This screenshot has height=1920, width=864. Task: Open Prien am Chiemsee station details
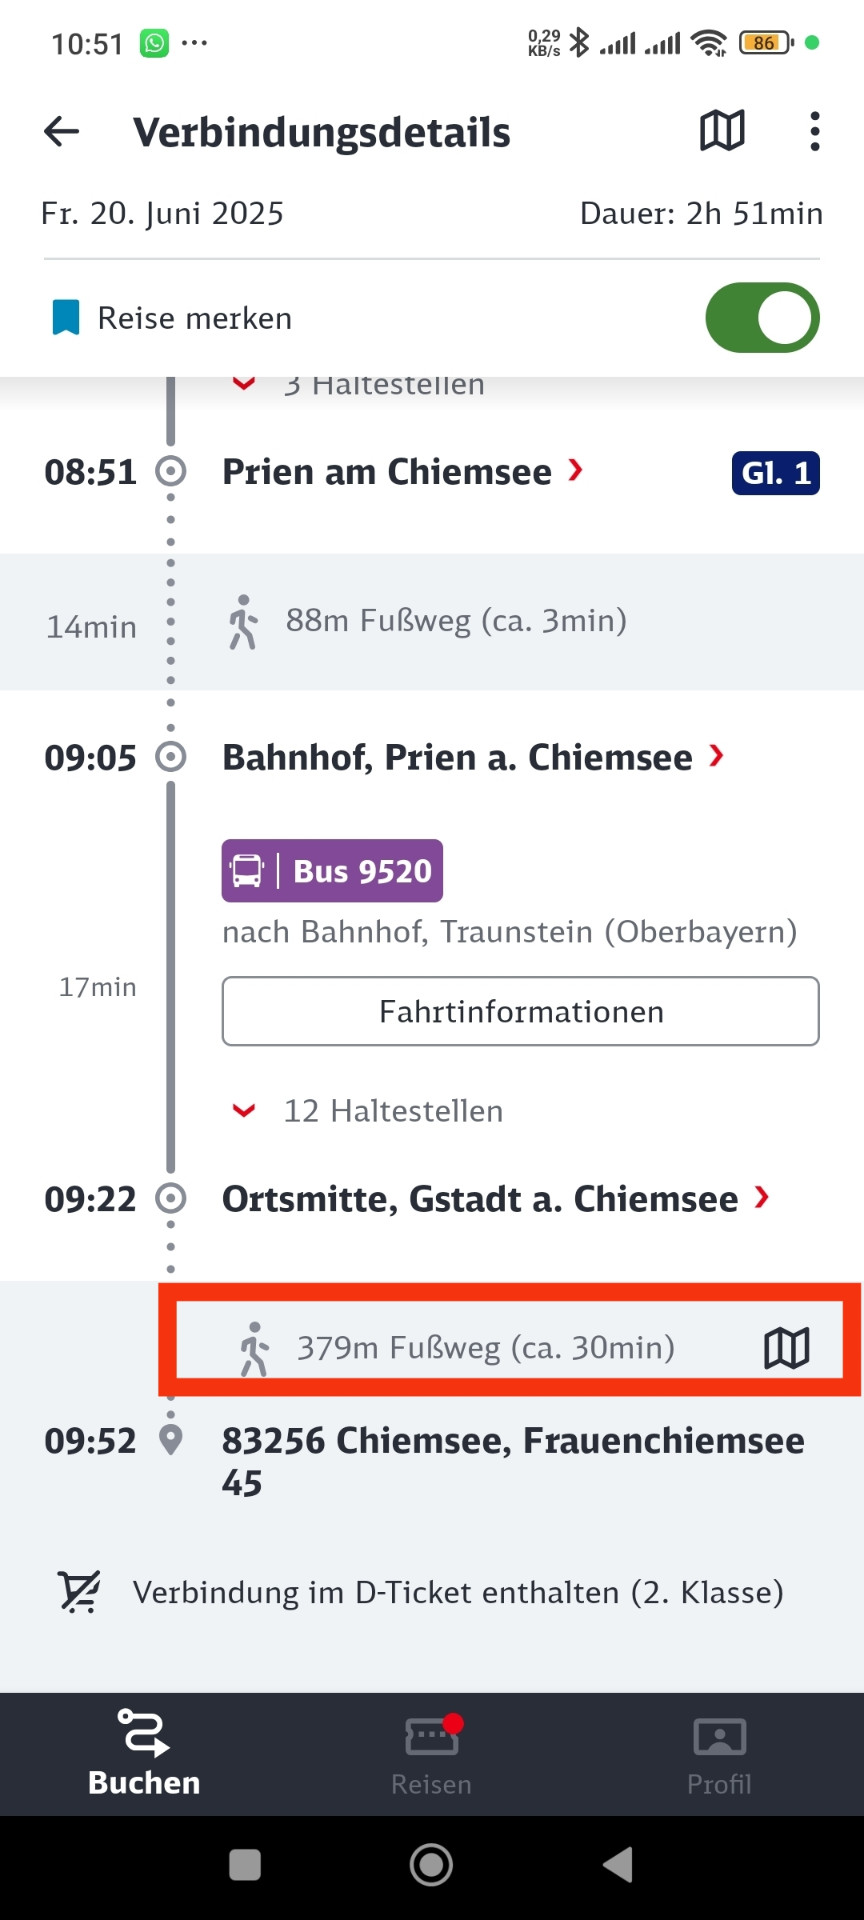click(x=402, y=472)
